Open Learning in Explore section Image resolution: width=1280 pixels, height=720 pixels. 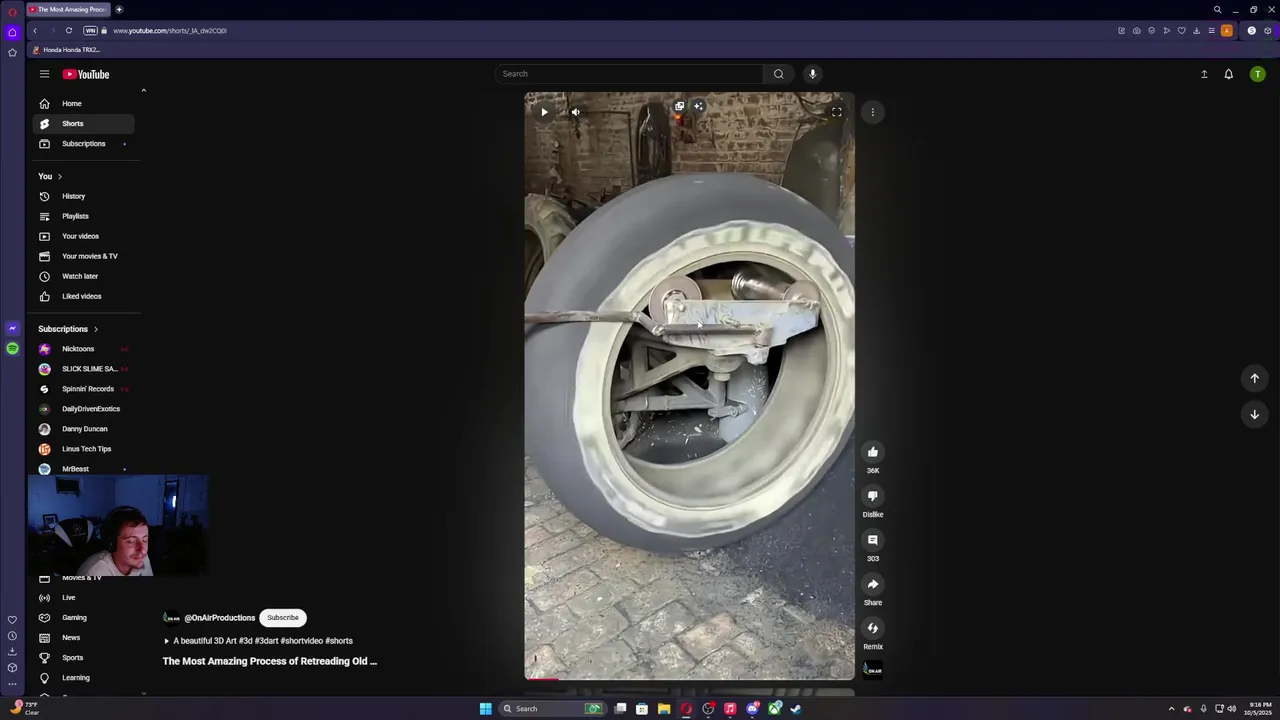pyautogui.click(x=84, y=678)
